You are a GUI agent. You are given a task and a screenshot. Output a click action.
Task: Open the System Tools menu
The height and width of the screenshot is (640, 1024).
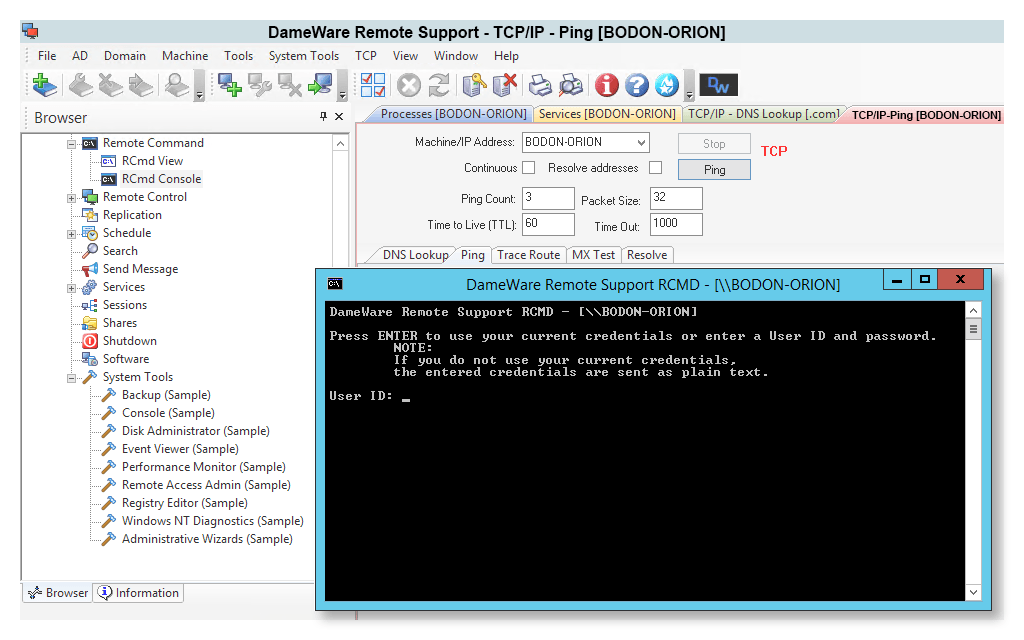pyautogui.click(x=303, y=56)
